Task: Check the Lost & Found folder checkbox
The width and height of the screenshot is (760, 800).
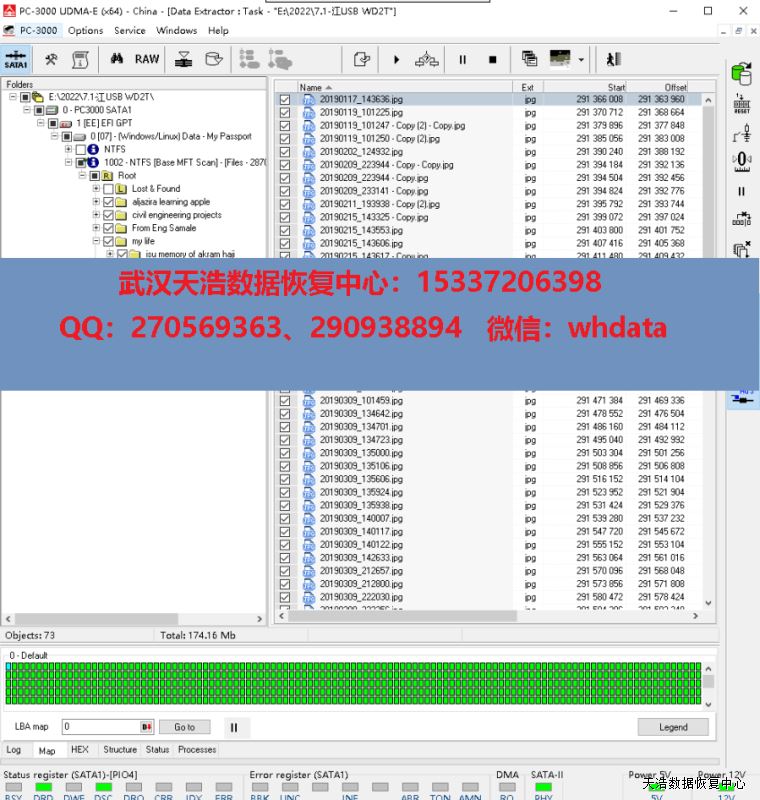Action: 108,189
